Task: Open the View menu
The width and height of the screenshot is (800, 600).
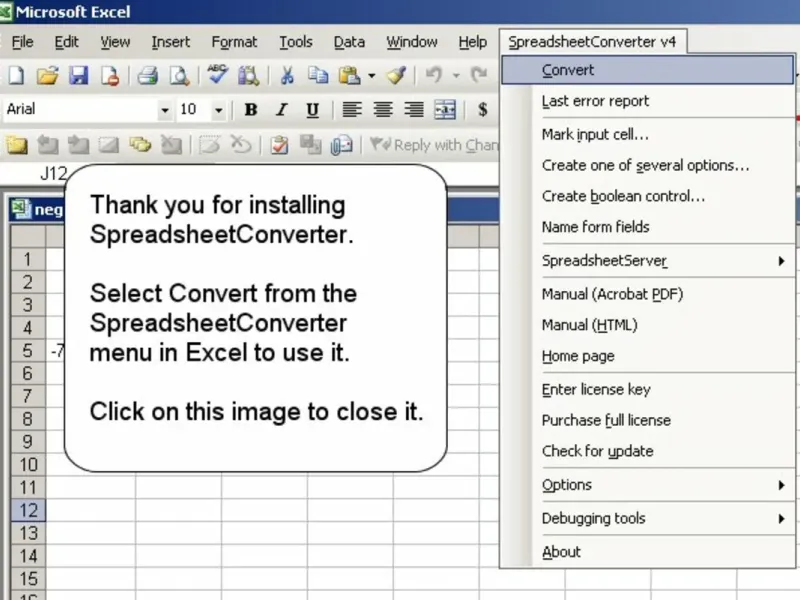Action: (x=115, y=42)
